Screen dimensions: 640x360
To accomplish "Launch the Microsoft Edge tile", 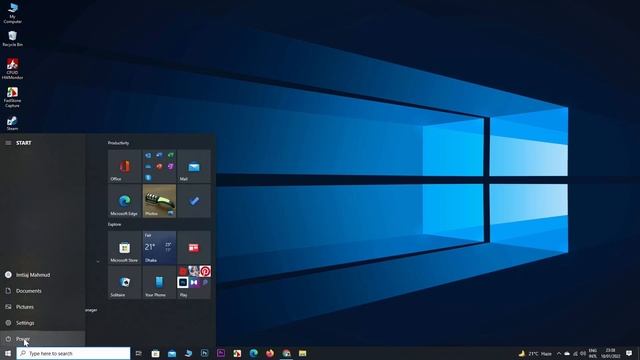I will 124,201.
